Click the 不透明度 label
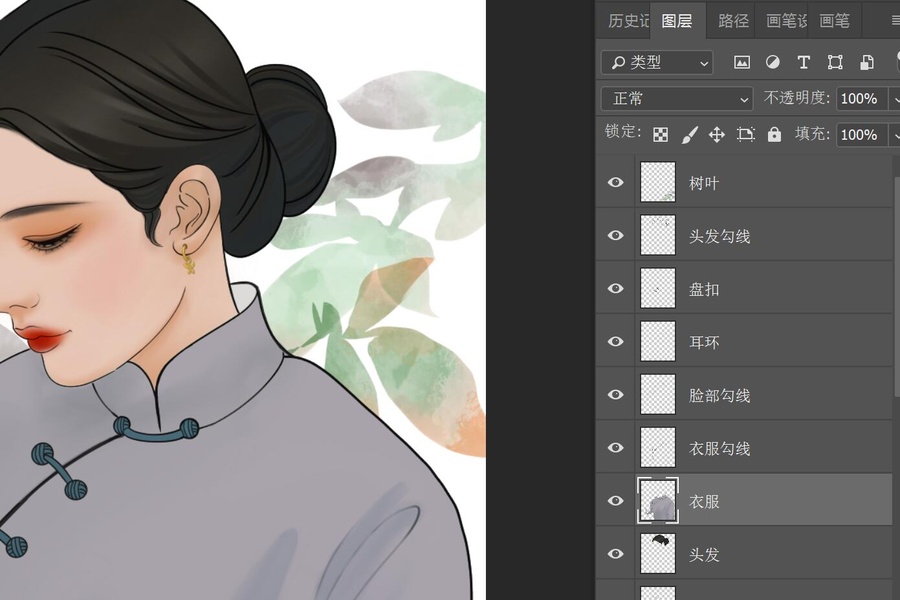Viewport: 900px width, 600px height. coord(796,98)
